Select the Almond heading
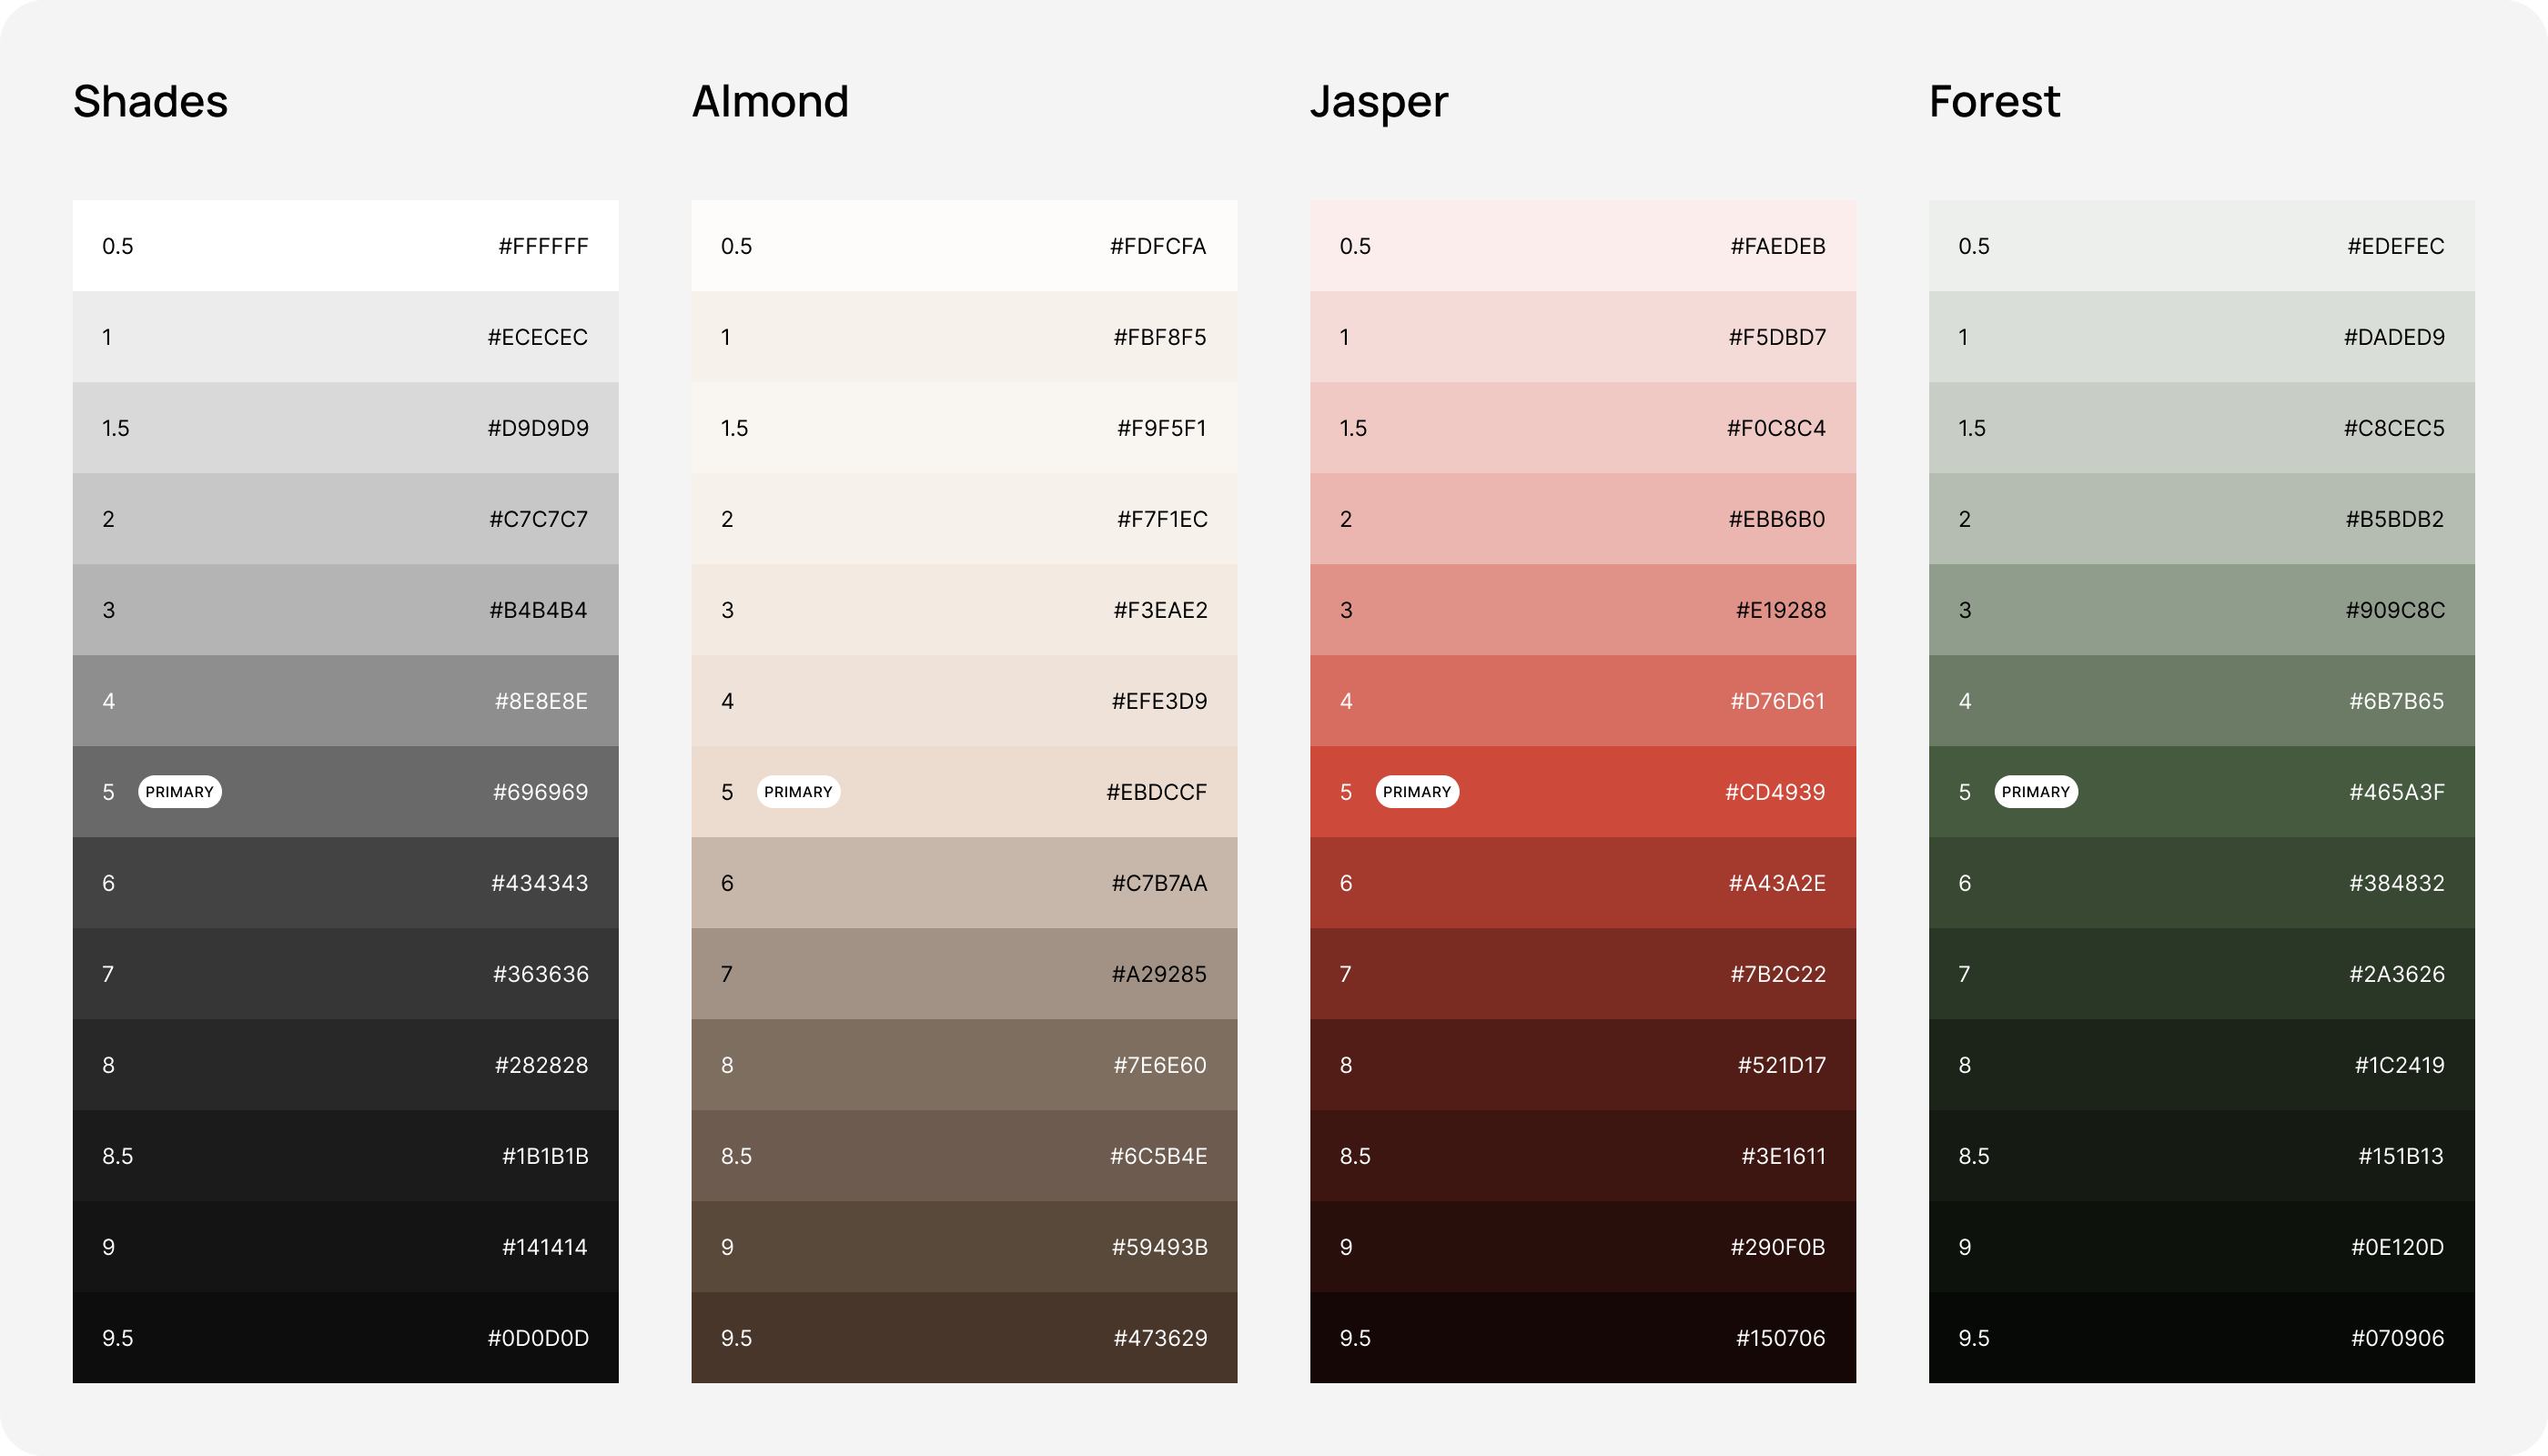 click(770, 102)
